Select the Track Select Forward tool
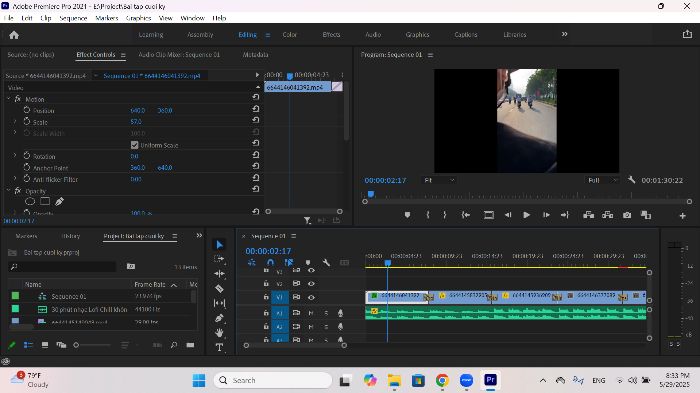Image resolution: width=700 pixels, height=393 pixels. (x=219, y=259)
